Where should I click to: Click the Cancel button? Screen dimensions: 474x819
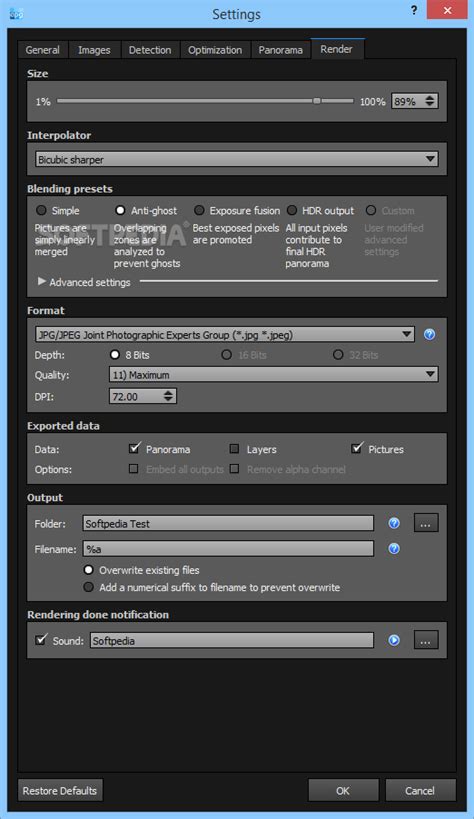pos(420,790)
